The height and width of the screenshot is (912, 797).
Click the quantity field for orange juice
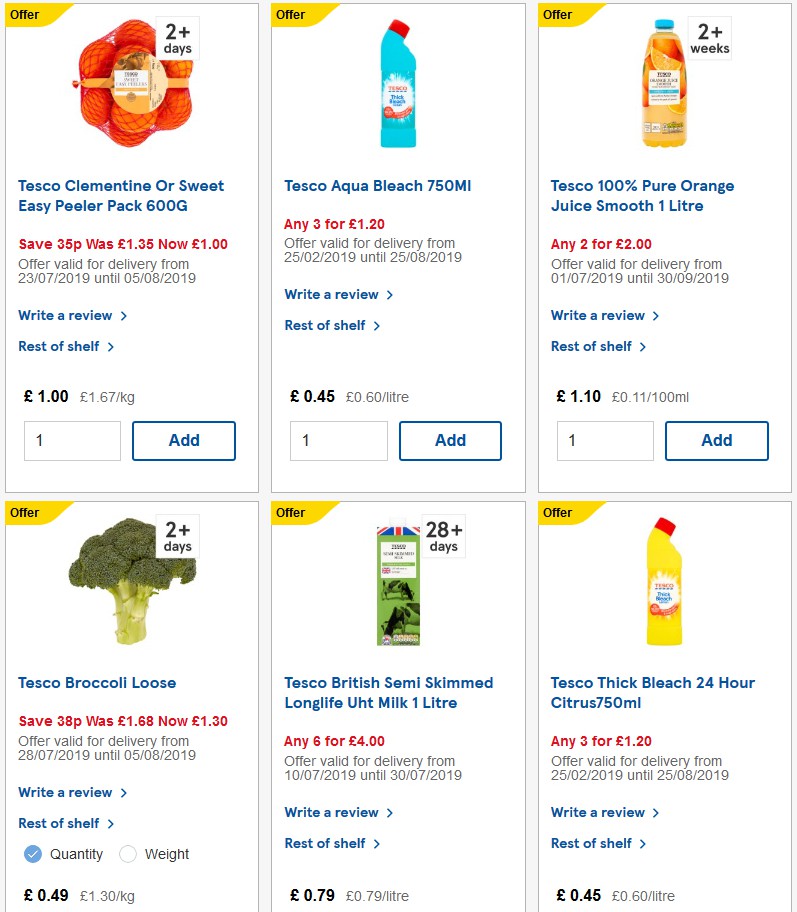tap(605, 440)
